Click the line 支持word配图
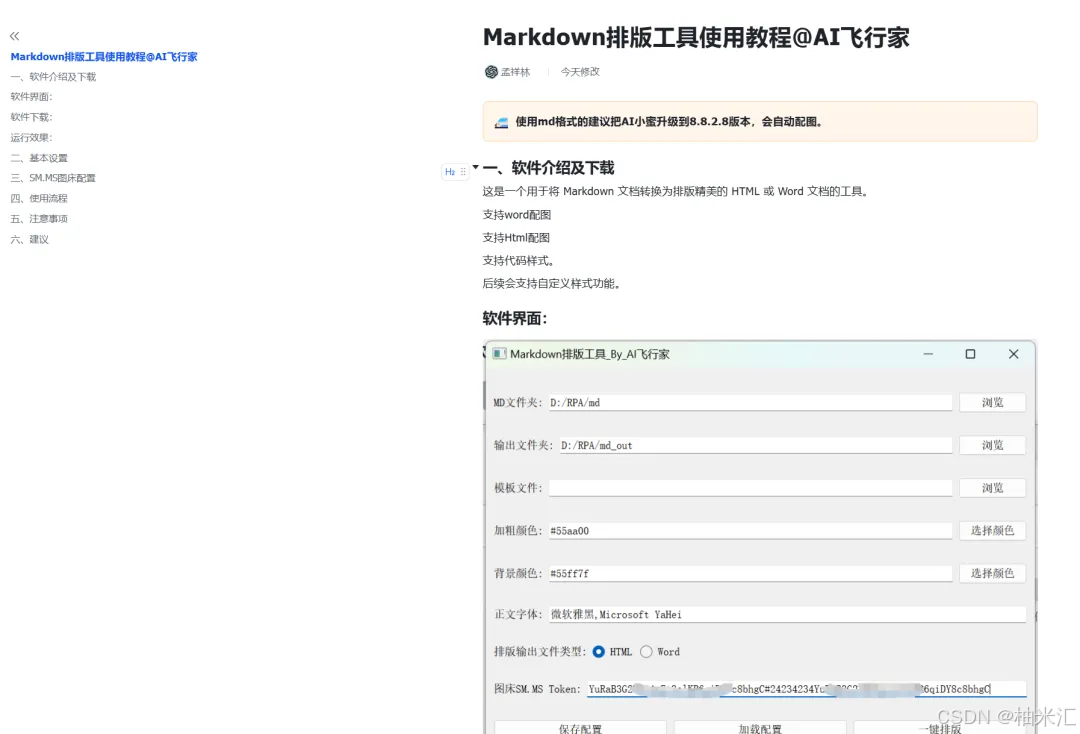The width and height of the screenshot is (1080, 734). [517, 215]
